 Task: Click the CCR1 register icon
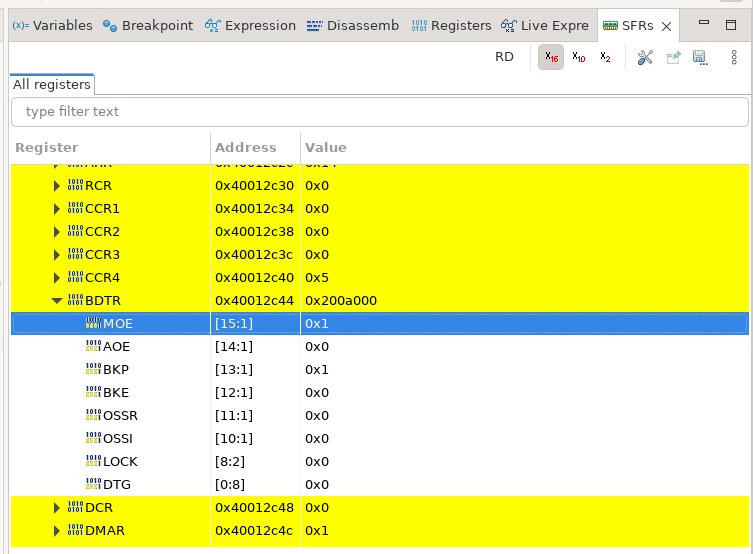pyautogui.click(x=75, y=208)
